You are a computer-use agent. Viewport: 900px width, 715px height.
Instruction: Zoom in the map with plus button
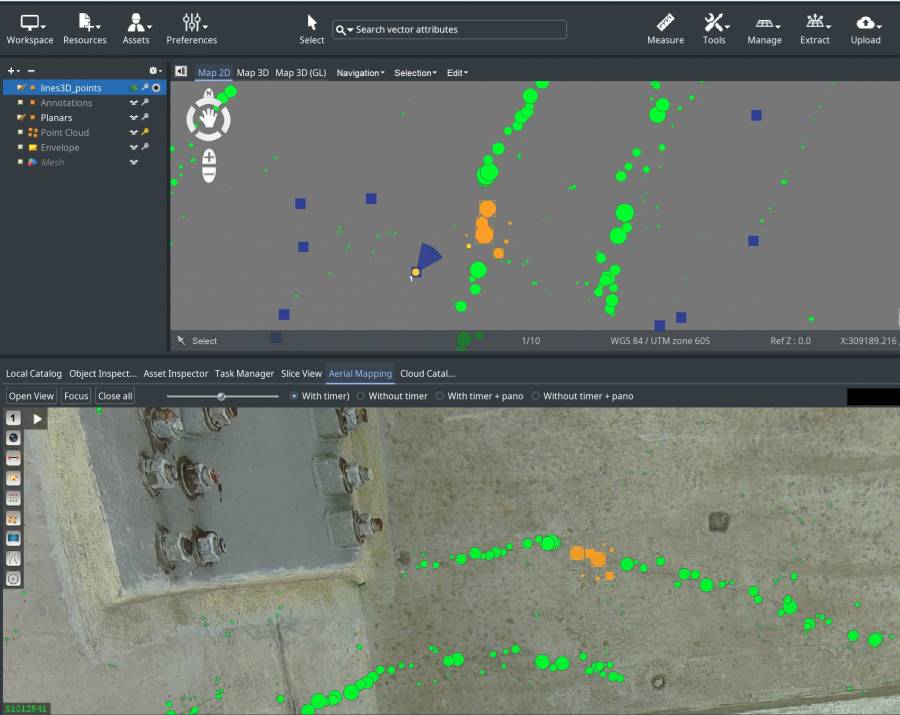(x=209, y=157)
